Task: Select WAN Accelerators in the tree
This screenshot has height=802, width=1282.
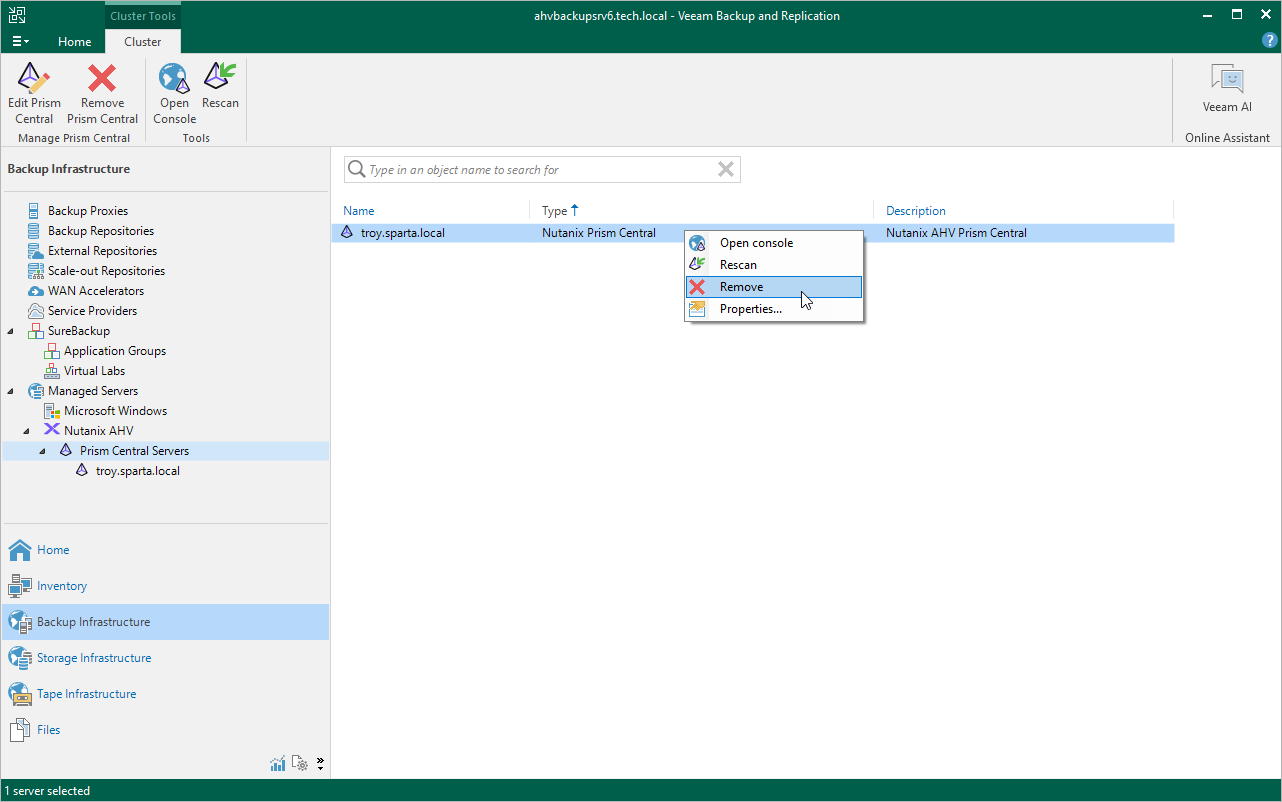Action: click(x=96, y=291)
